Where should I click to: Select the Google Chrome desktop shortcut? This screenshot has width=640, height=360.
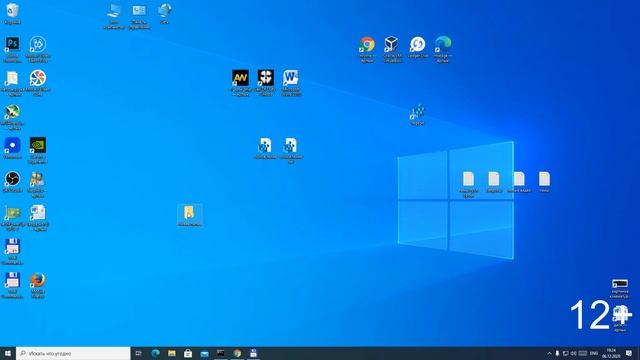tap(367, 49)
